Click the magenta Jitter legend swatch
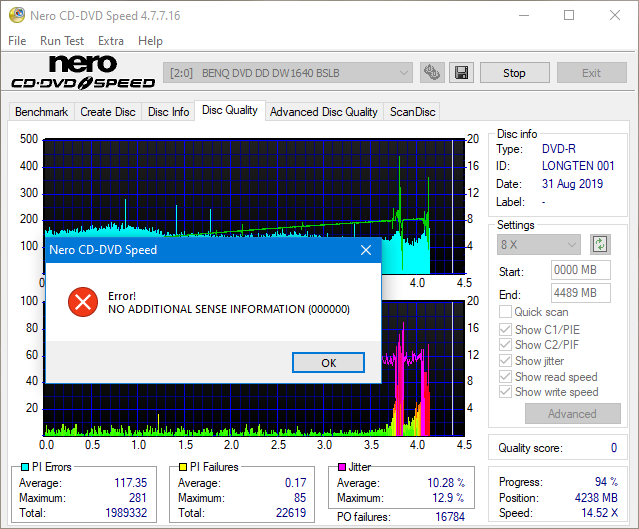 point(342,467)
